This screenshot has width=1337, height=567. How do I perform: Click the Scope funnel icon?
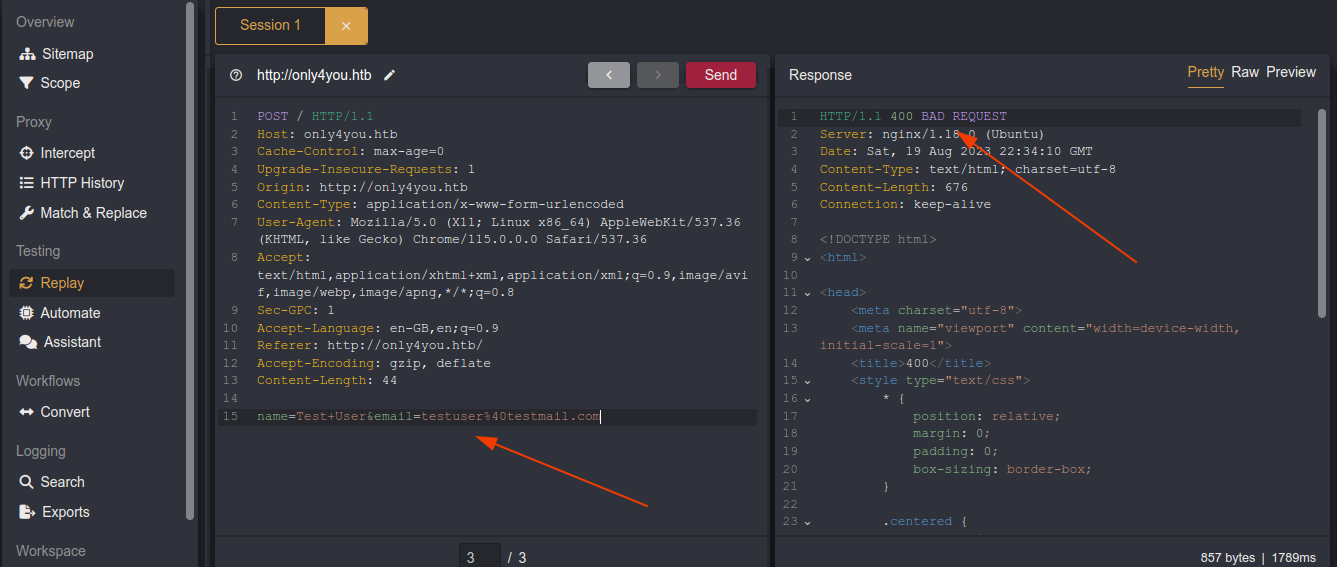point(26,83)
